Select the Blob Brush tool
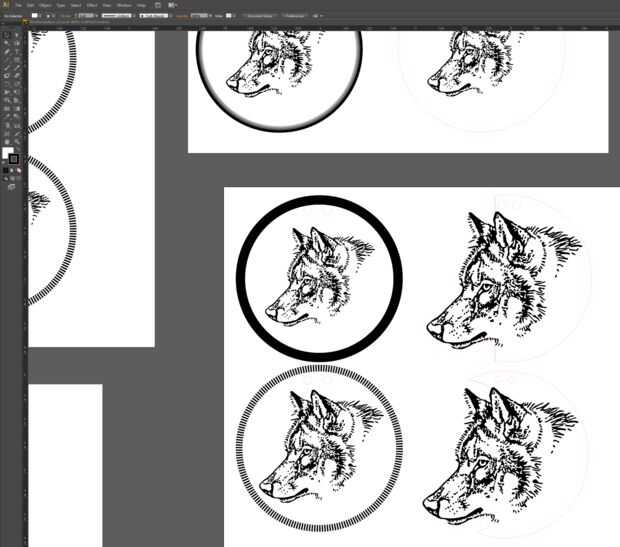The image size is (620, 547). point(6,76)
